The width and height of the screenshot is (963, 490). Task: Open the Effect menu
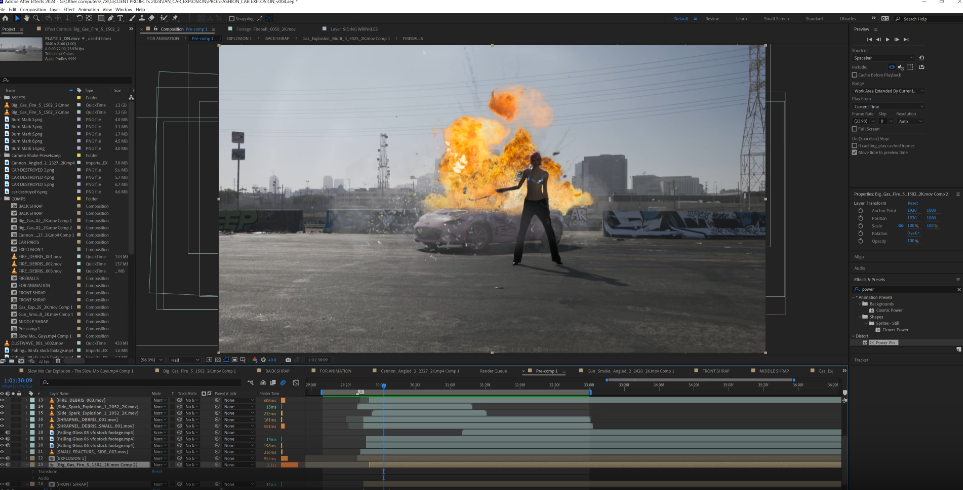coord(69,9)
